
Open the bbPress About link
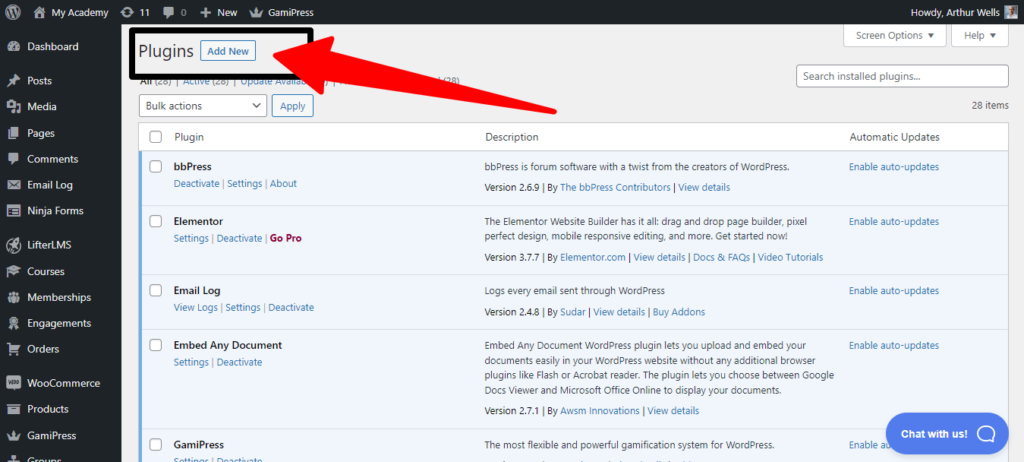[283, 184]
